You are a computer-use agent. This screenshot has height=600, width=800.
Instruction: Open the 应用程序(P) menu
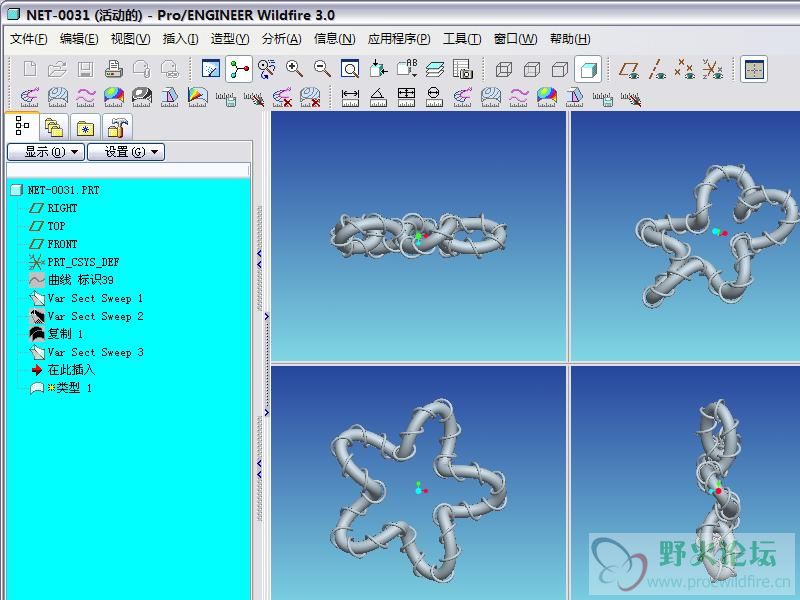click(399, 39)
